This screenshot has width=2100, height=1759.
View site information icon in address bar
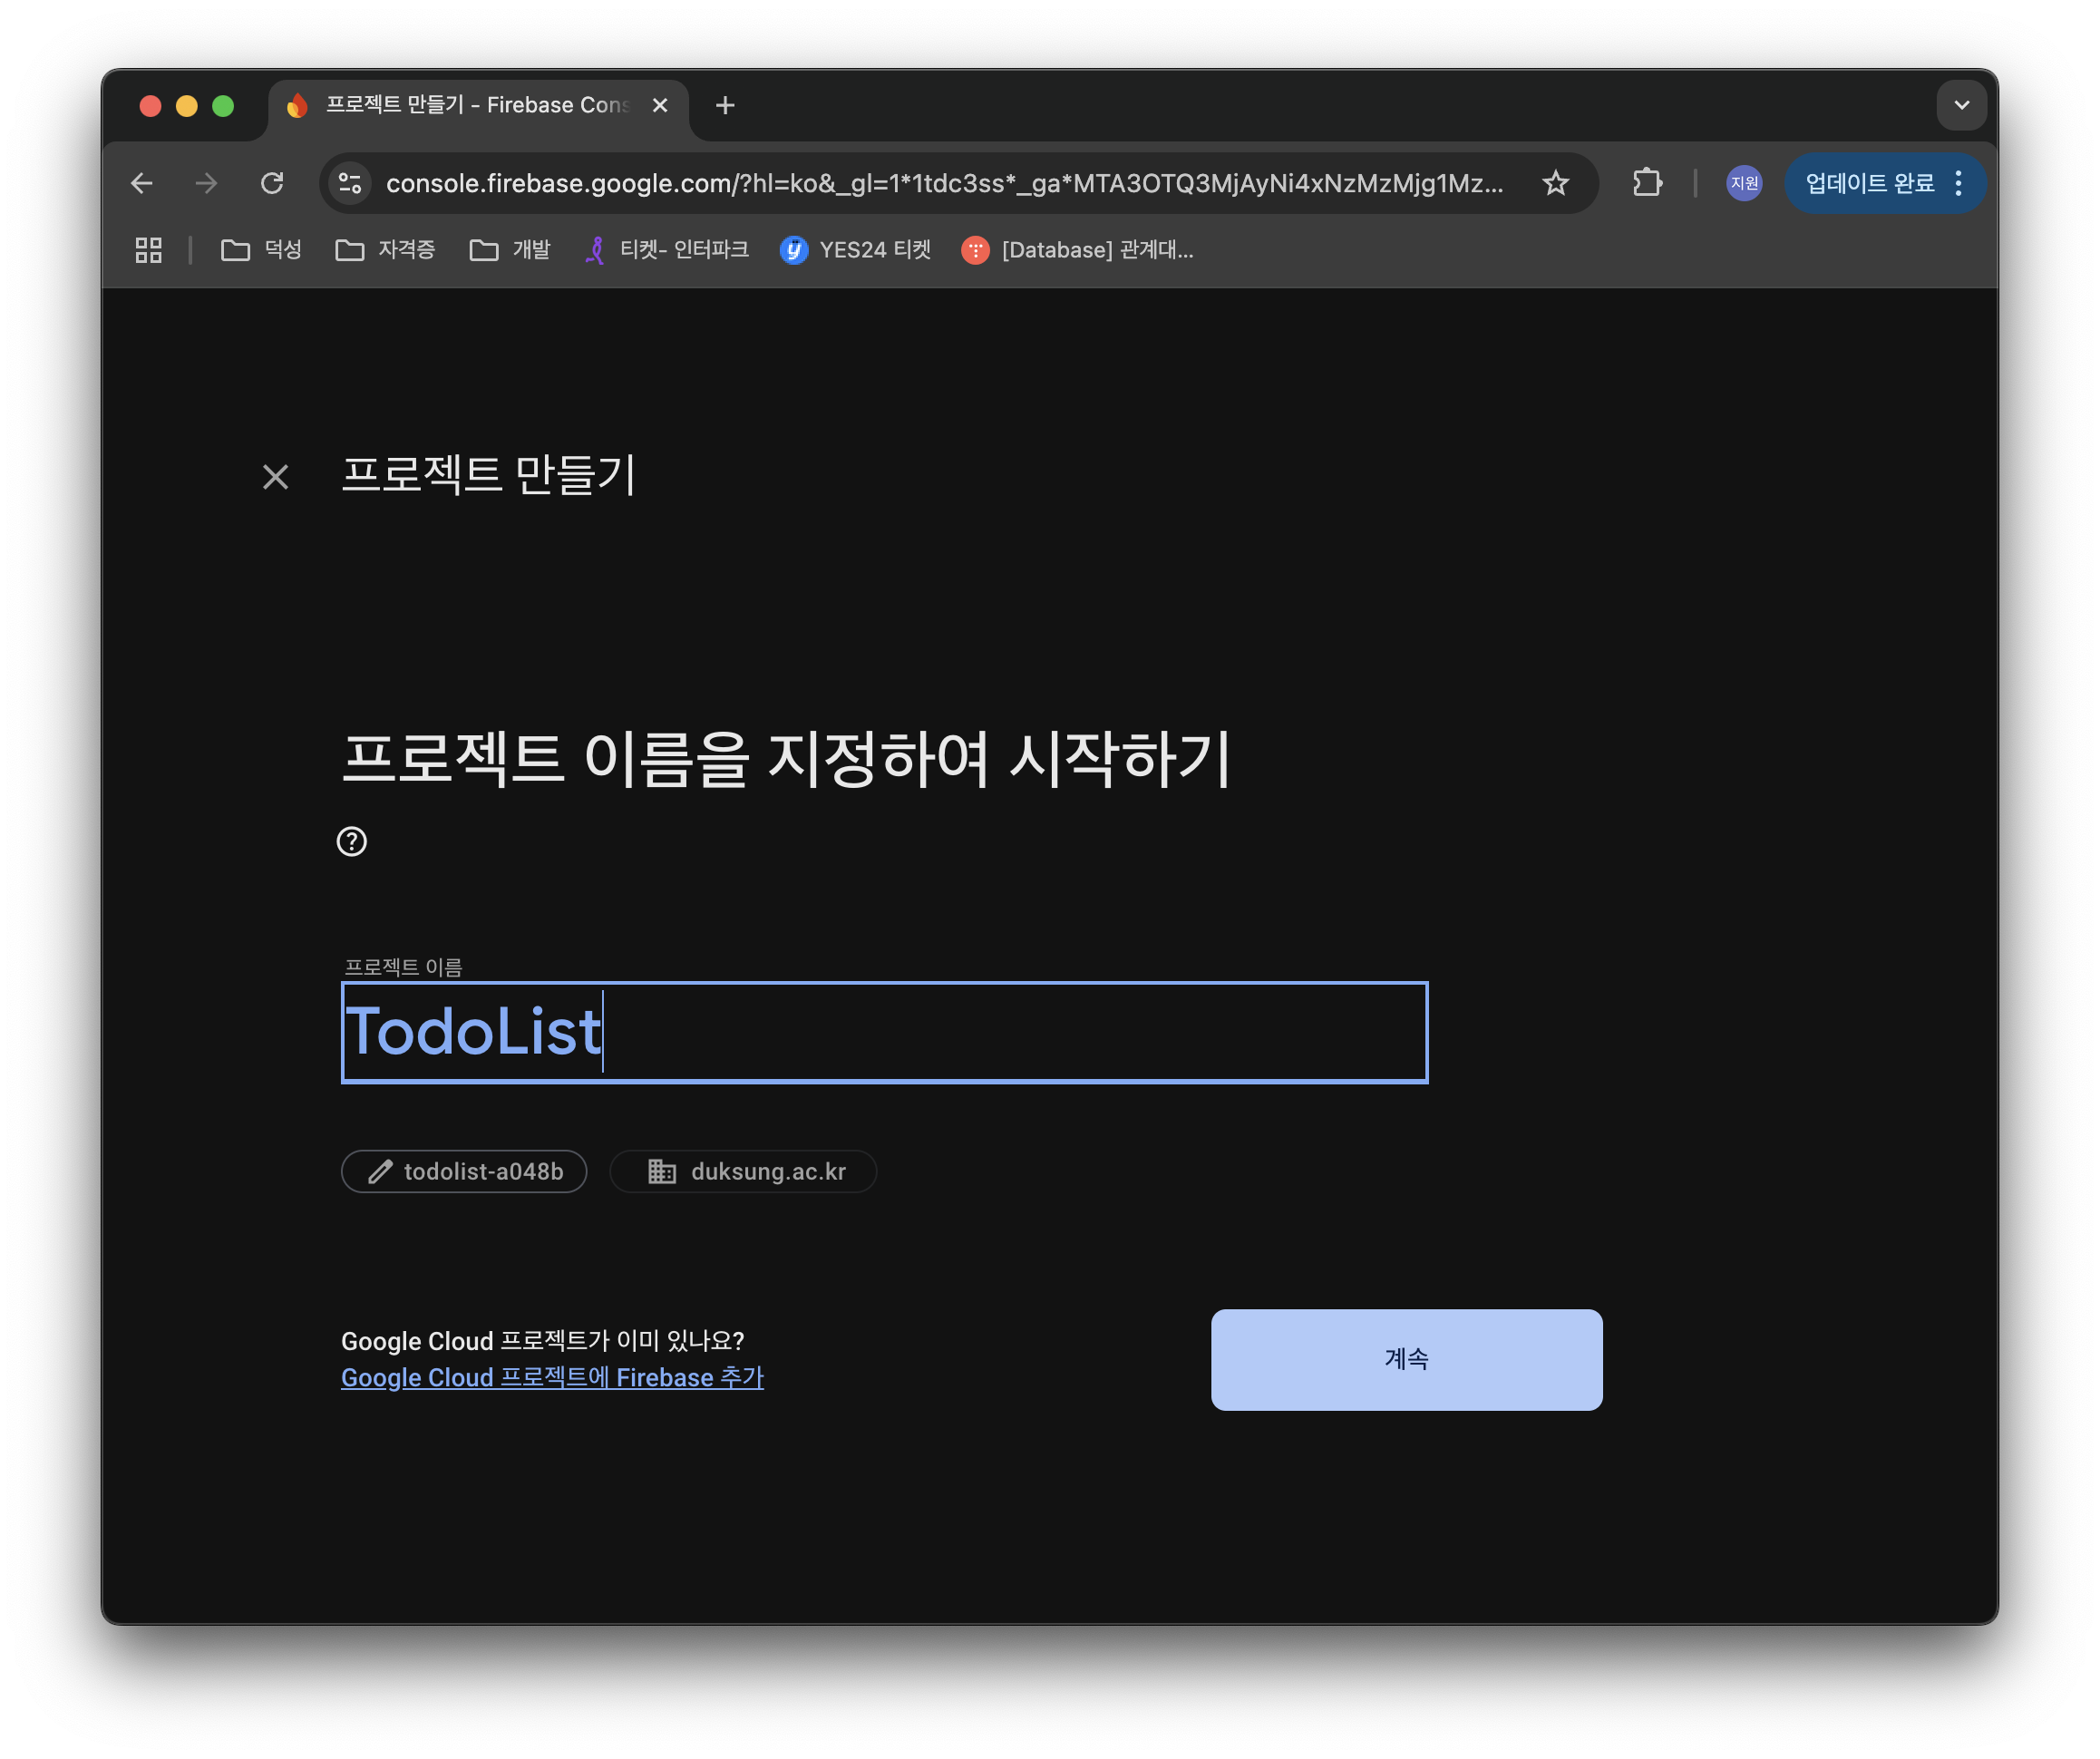point(350,183)
